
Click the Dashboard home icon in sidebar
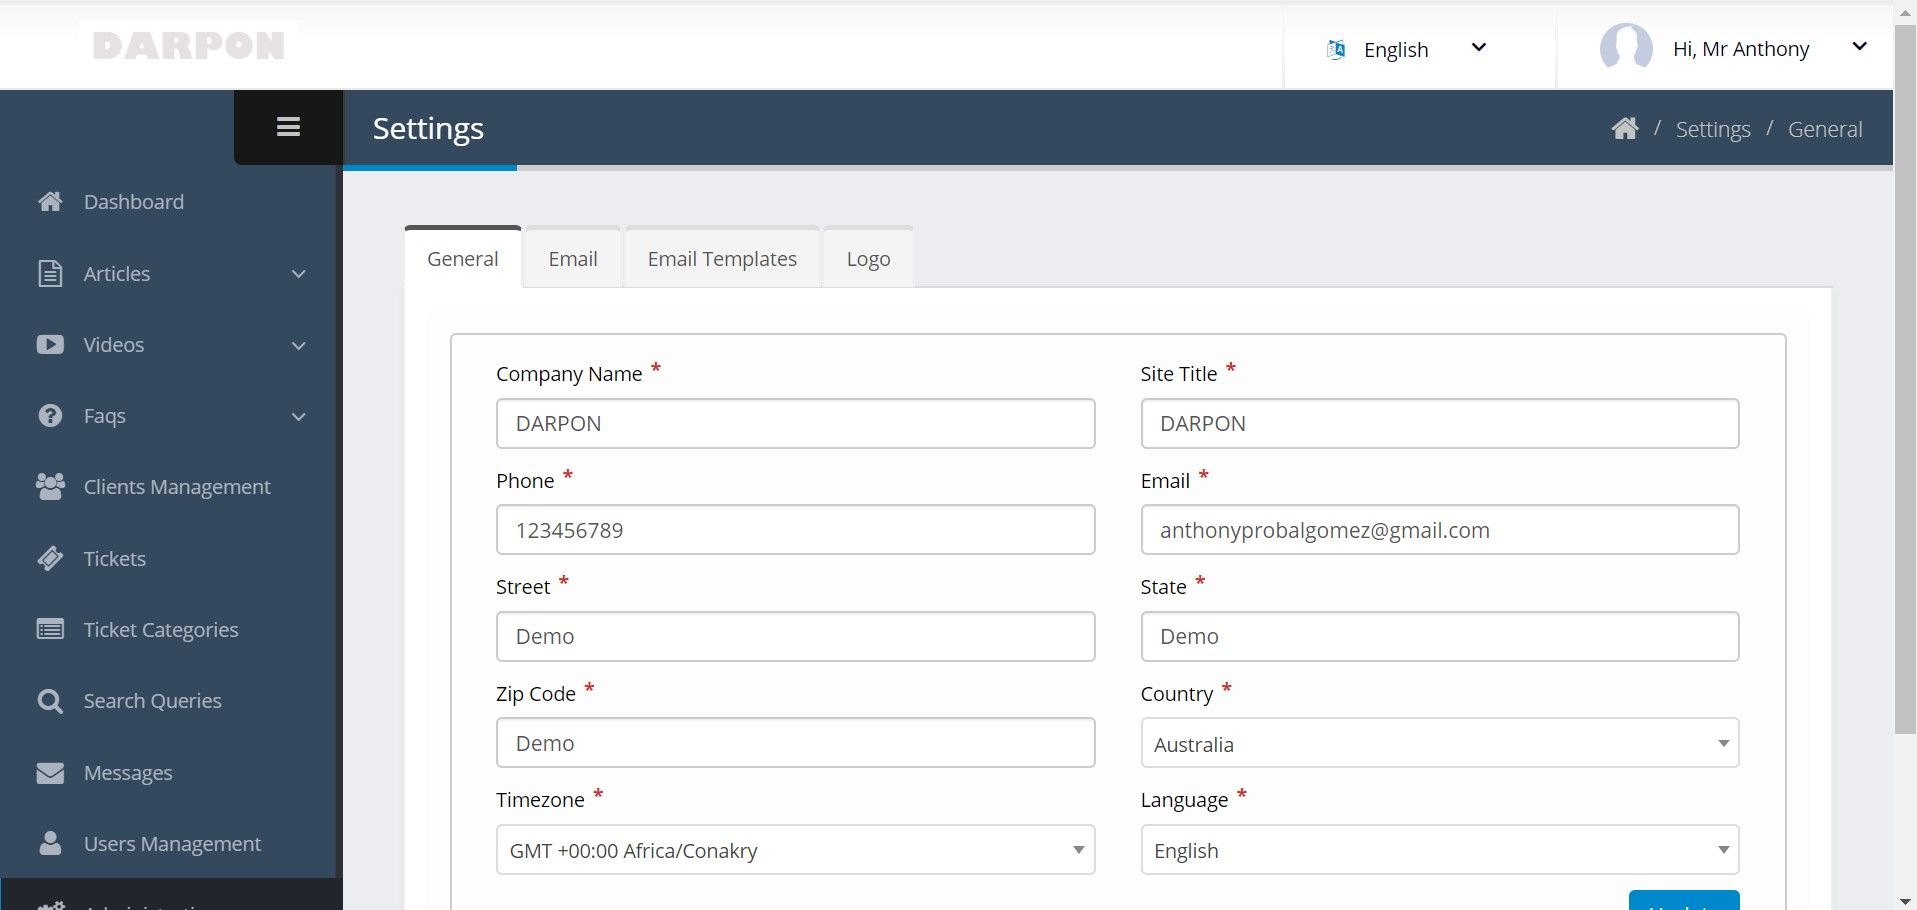[x=50, y=202]
